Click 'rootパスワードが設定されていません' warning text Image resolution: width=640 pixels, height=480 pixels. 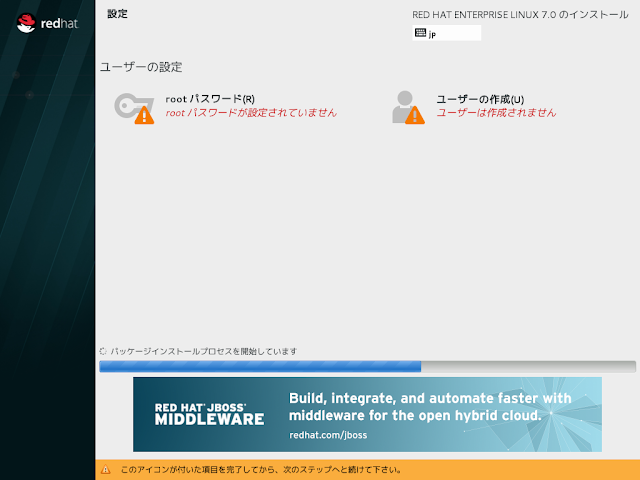click(x=251, y=113)
